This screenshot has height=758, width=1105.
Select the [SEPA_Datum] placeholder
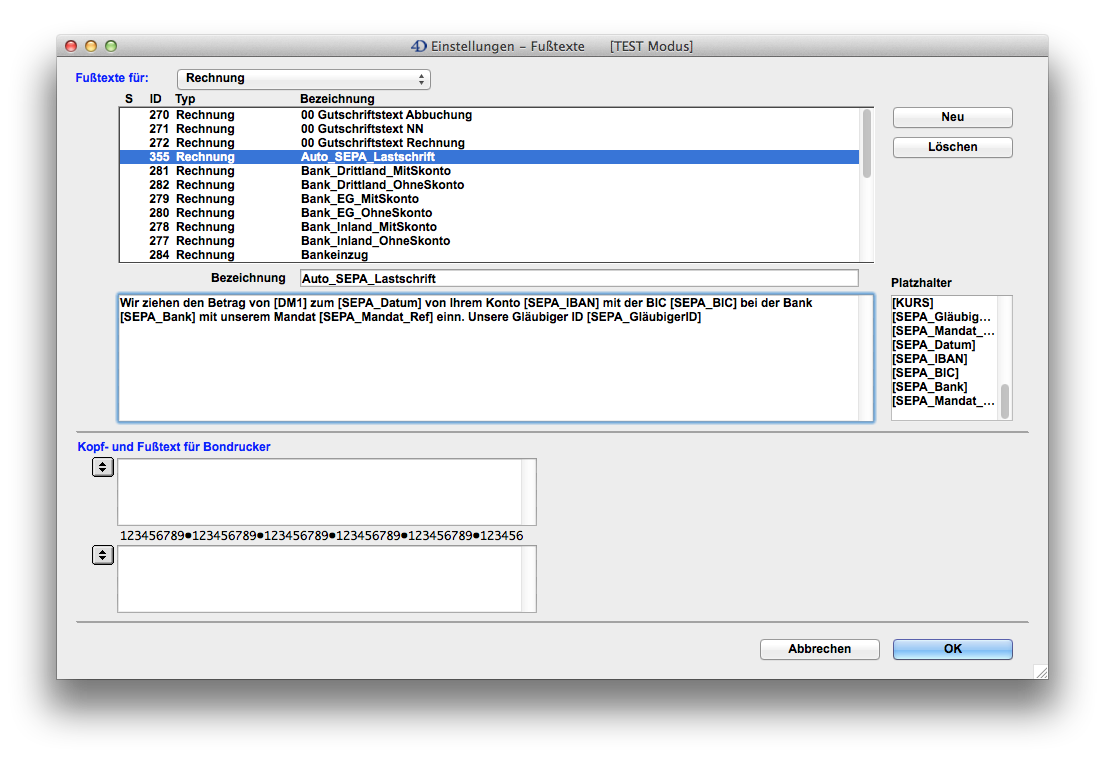(x=933, y=345)
